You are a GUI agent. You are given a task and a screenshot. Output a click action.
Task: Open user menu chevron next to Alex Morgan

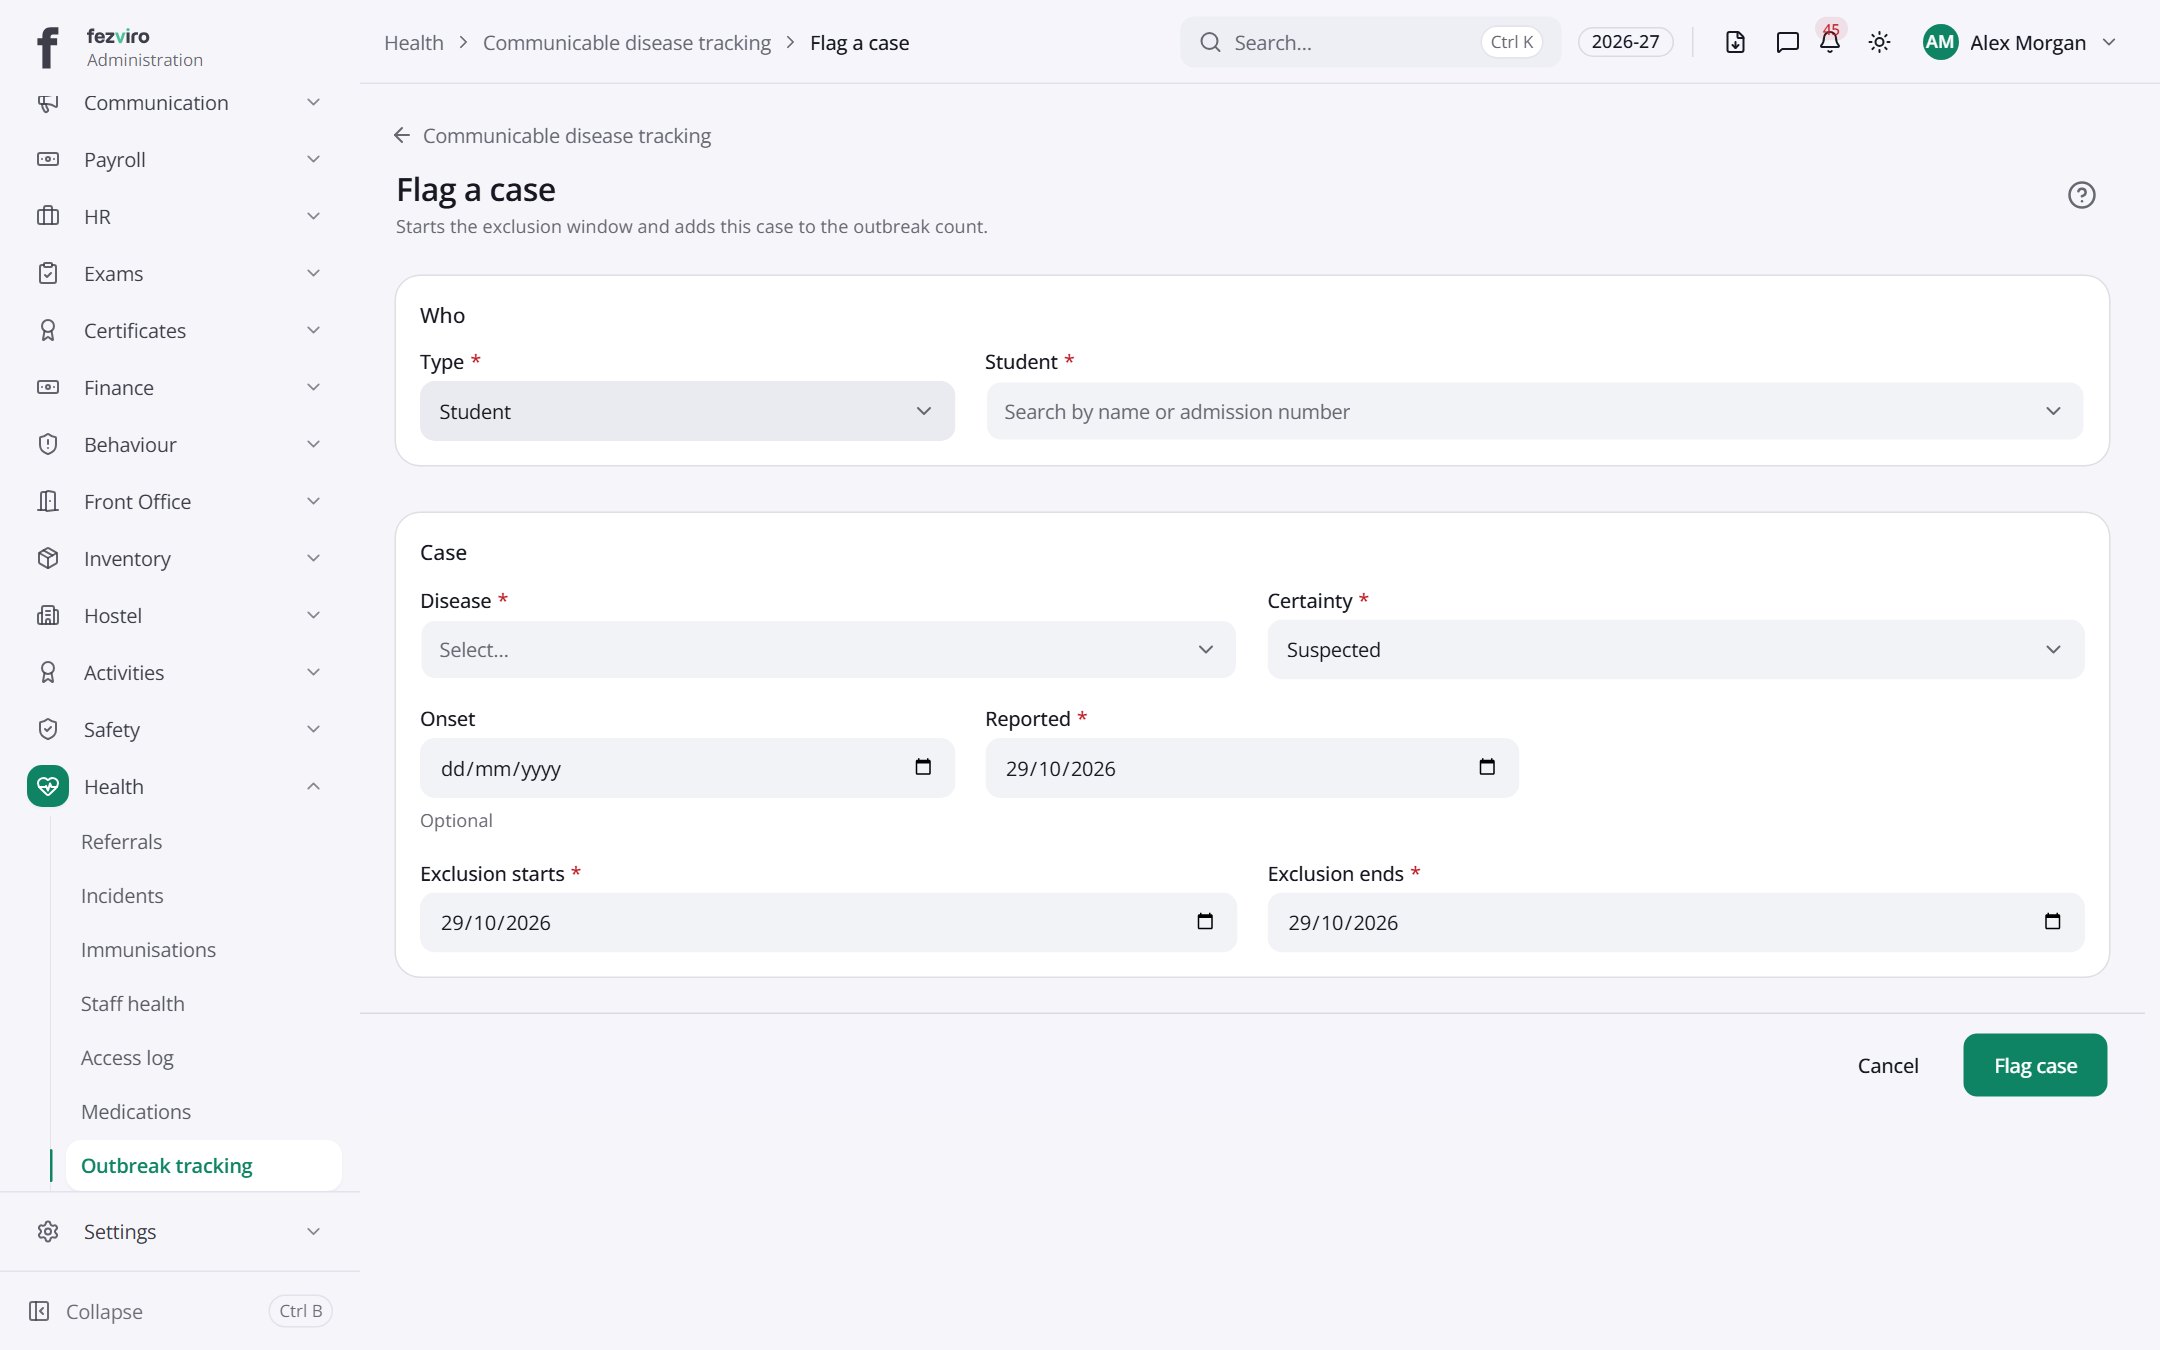(x=2110, y=42)
